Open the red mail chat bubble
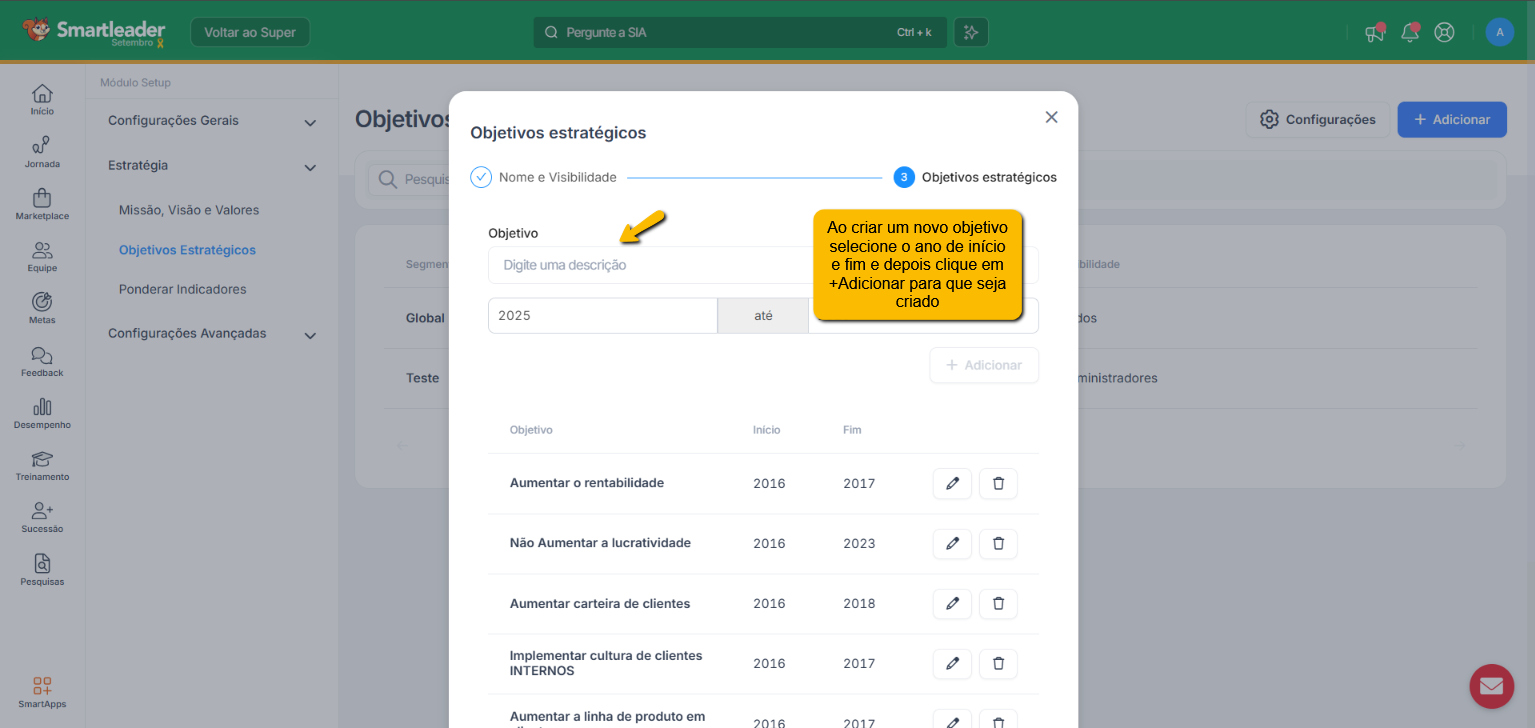Viewport: 1535px width, 728px height. point(1491,686)
